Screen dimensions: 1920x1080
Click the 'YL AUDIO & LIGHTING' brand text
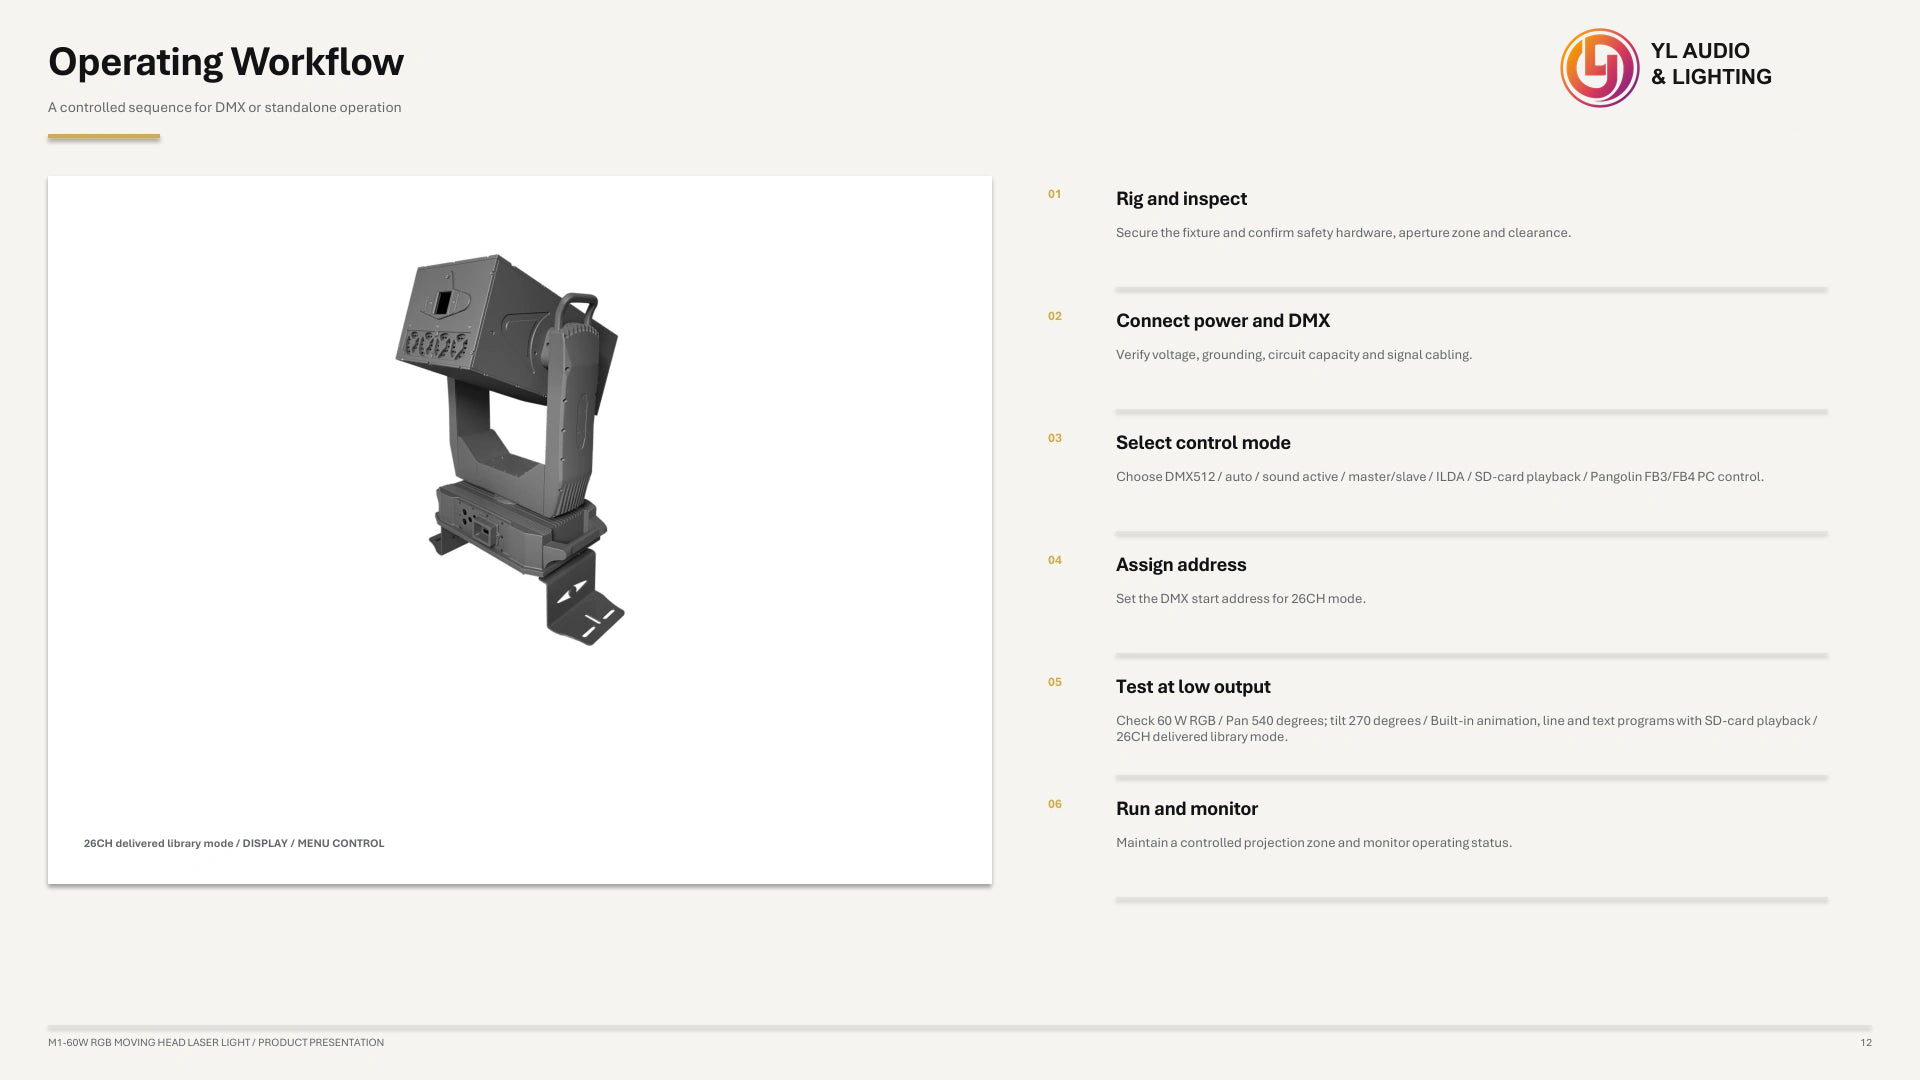click(1711, 64)
